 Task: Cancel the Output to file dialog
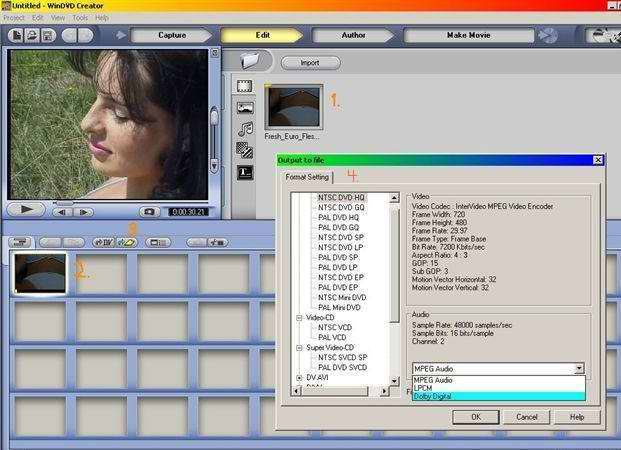coord(526,417)
